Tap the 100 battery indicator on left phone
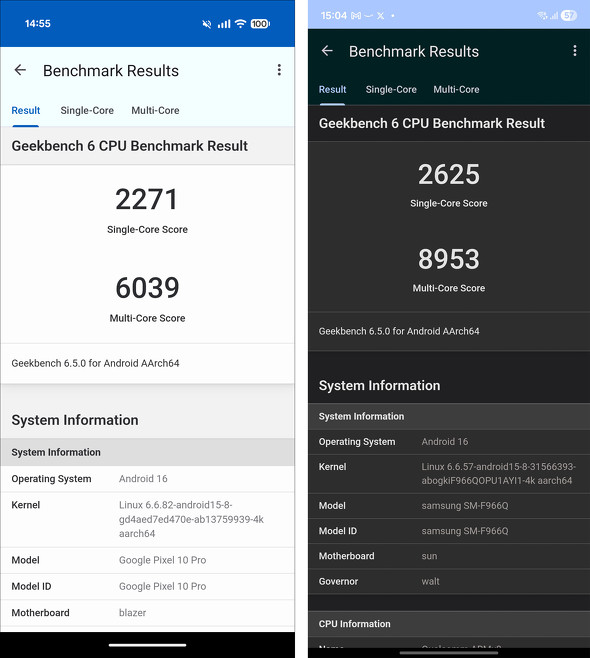Viewport: 590px width, 658px height. pyautogui.click(x=260, y=24)
